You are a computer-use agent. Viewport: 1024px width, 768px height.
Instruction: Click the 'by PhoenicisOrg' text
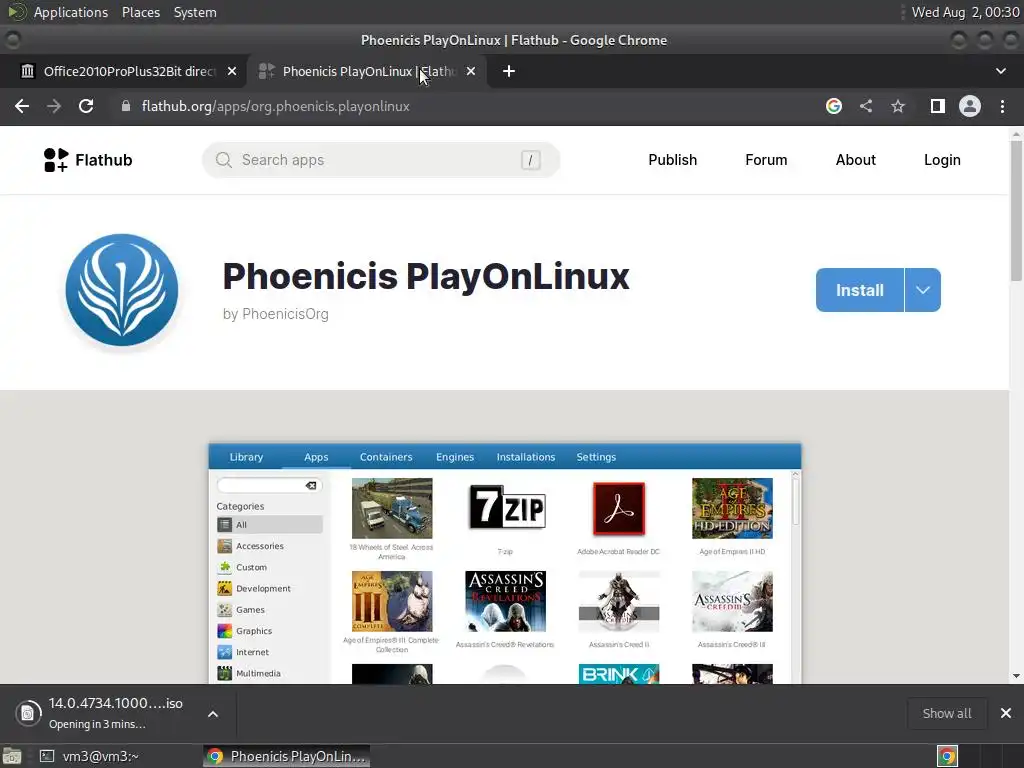[x=276, y=314]
